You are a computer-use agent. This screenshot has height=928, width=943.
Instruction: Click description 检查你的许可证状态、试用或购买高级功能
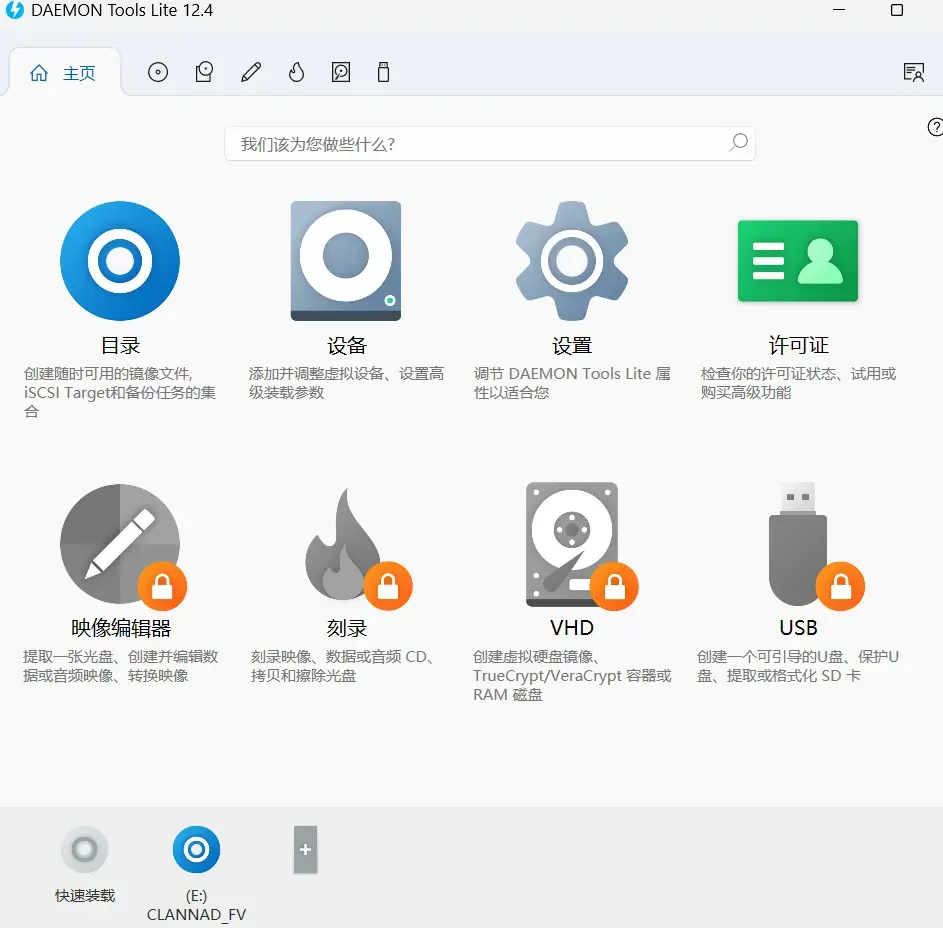(x=798, y=383)
